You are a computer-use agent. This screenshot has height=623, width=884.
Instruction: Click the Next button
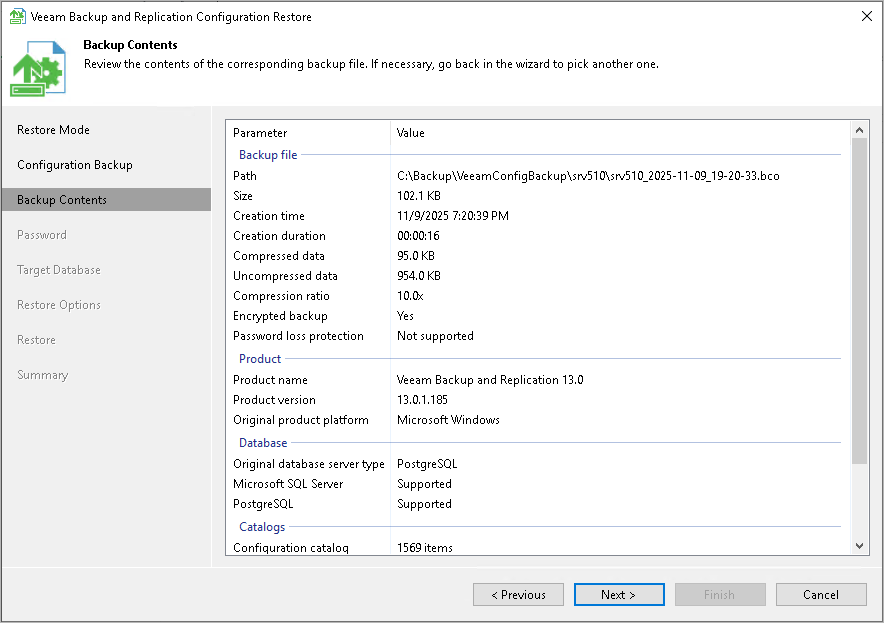619,594
